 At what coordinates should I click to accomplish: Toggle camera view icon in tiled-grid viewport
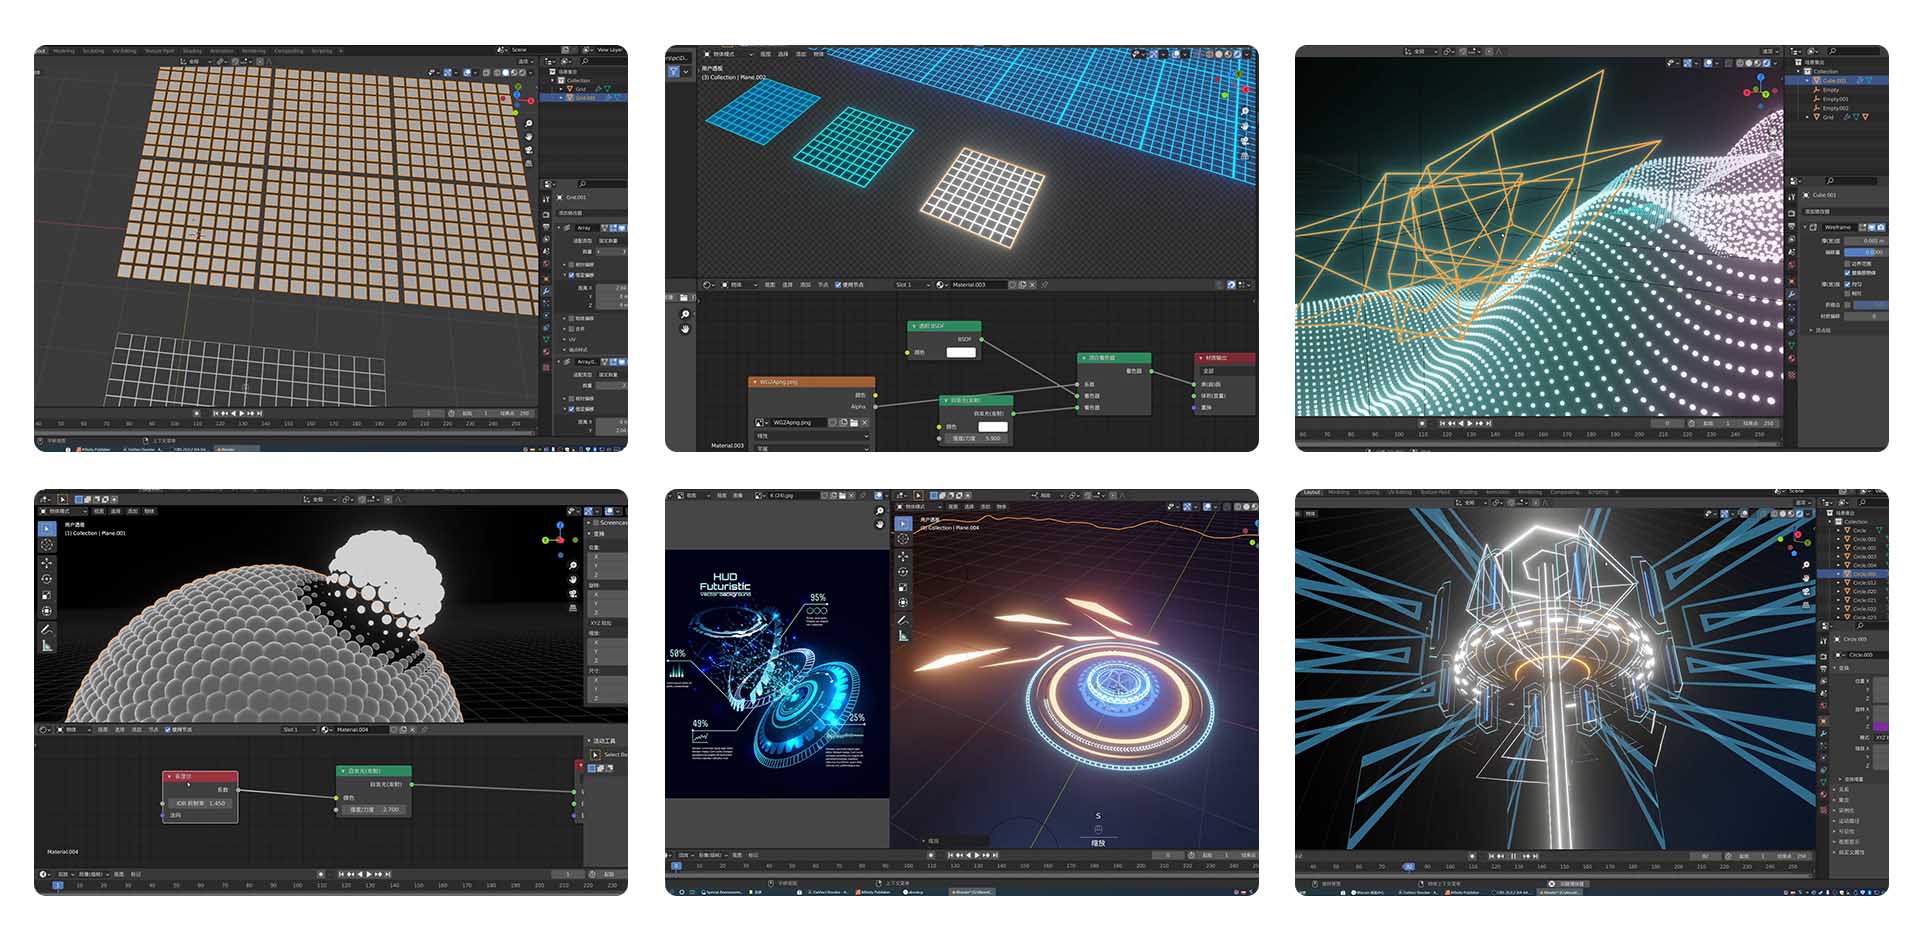tap(529, 149)
